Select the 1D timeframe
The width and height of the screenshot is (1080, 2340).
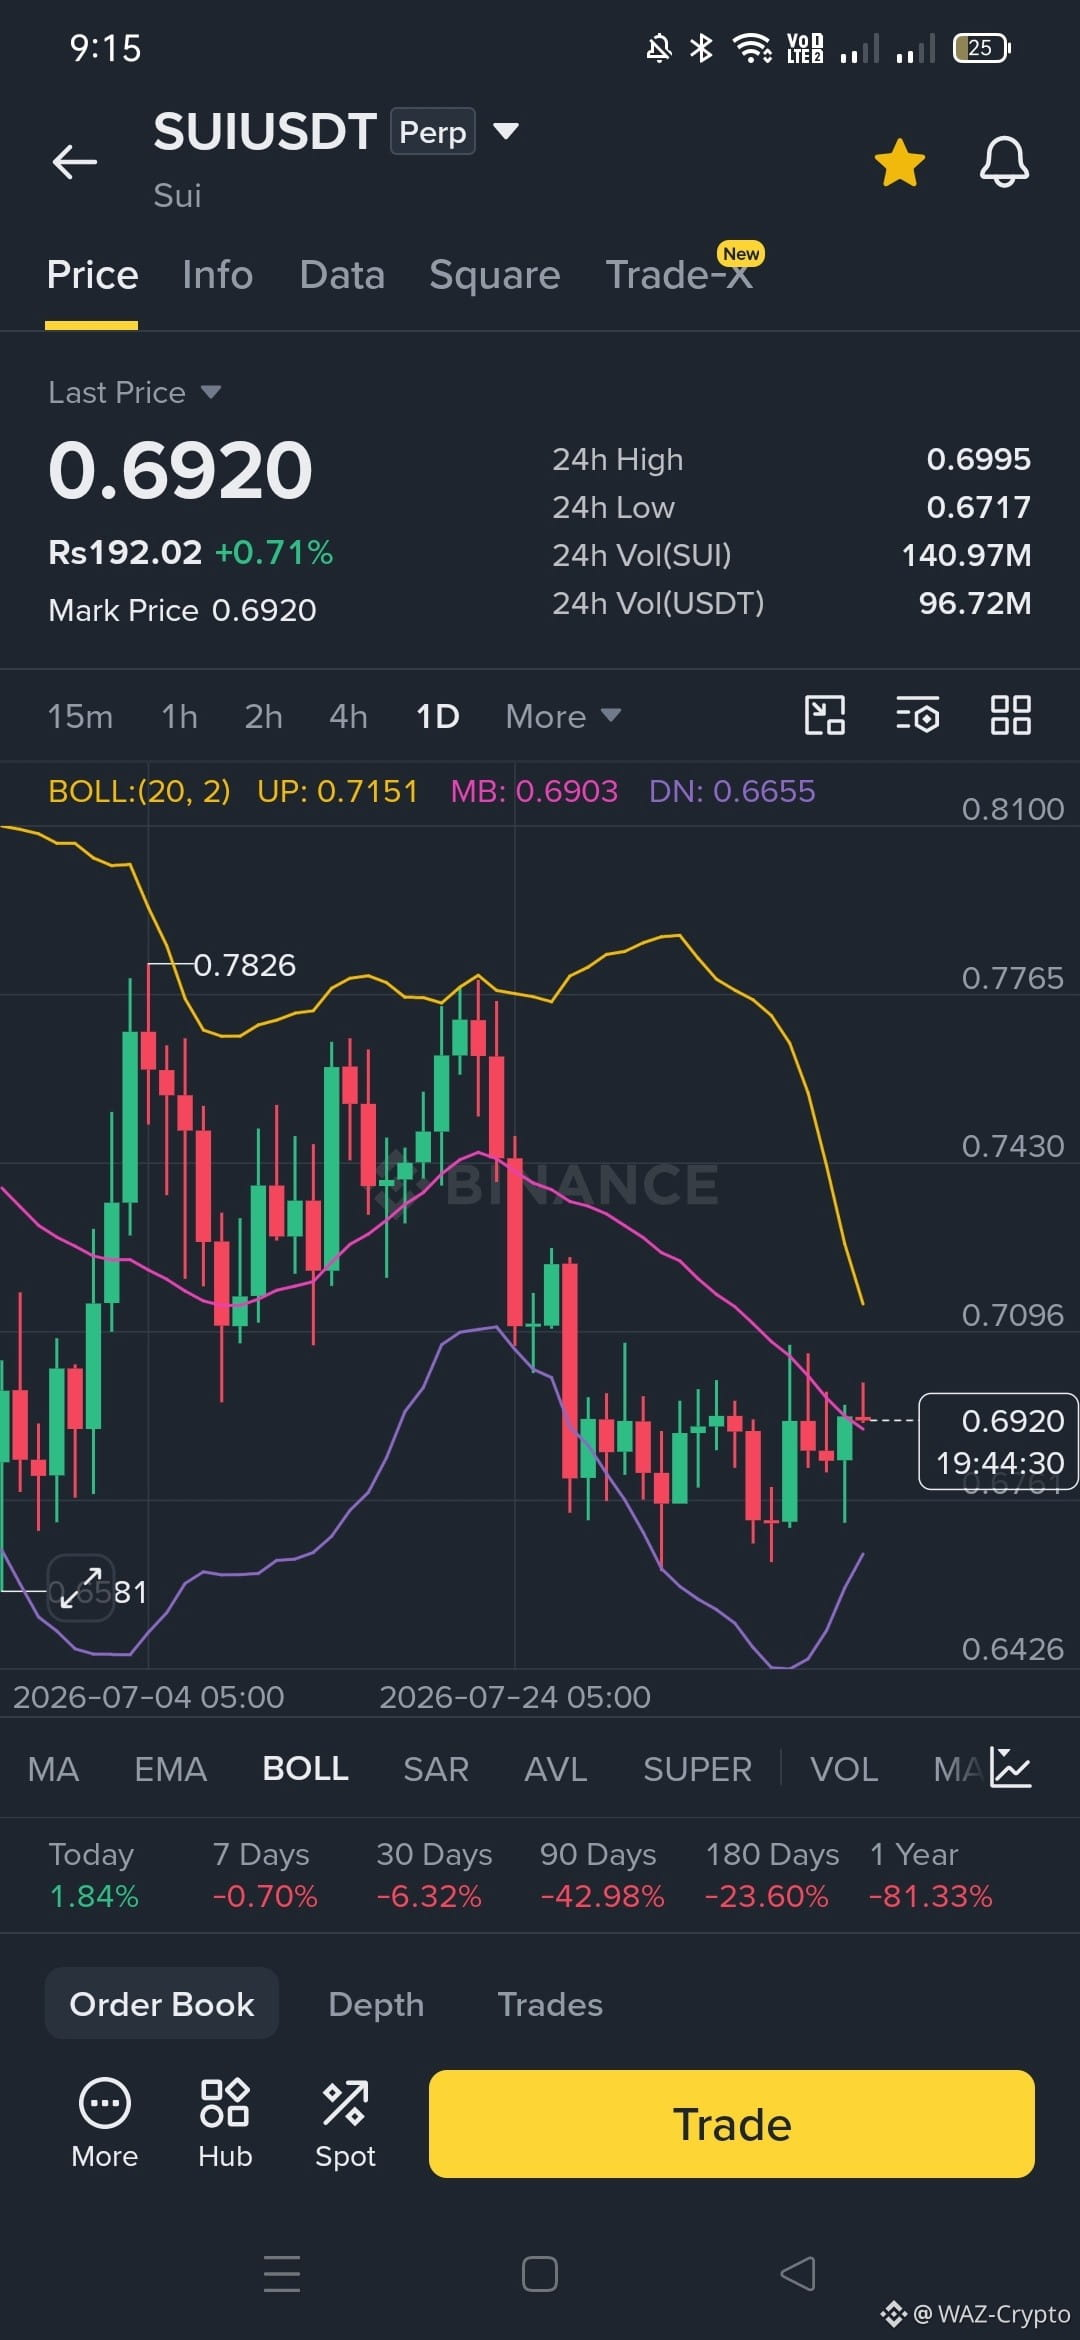point(438,716)
